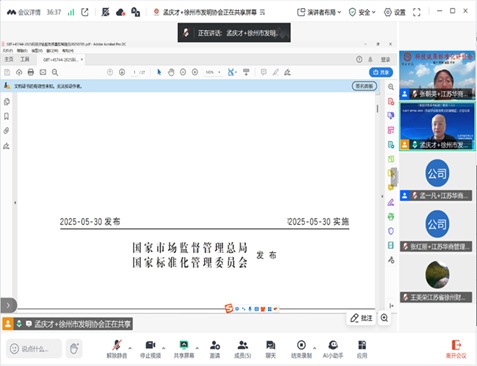Open Meeting details (会议详情) menu

pyautogui.click(x=24, y=12)
